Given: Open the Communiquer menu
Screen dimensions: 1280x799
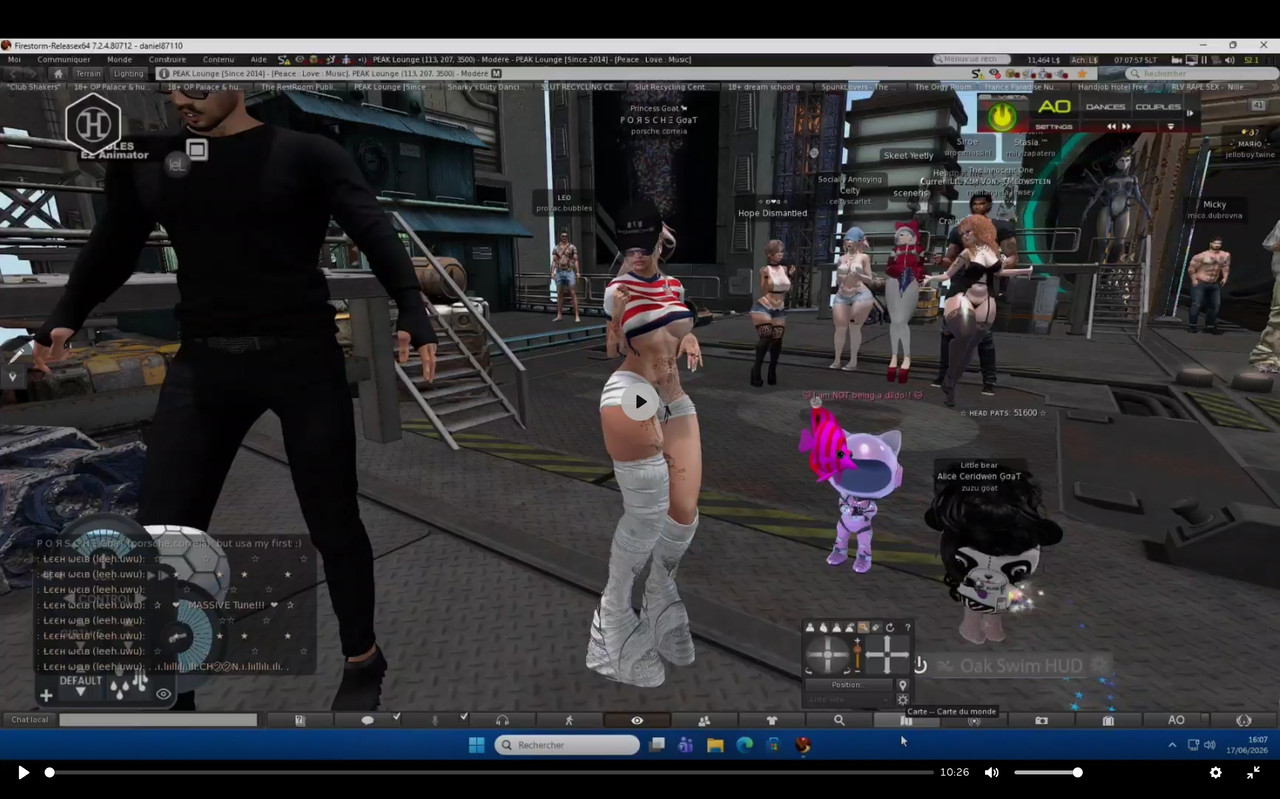Looking at the screenshot, I should [x=64, y=59].
